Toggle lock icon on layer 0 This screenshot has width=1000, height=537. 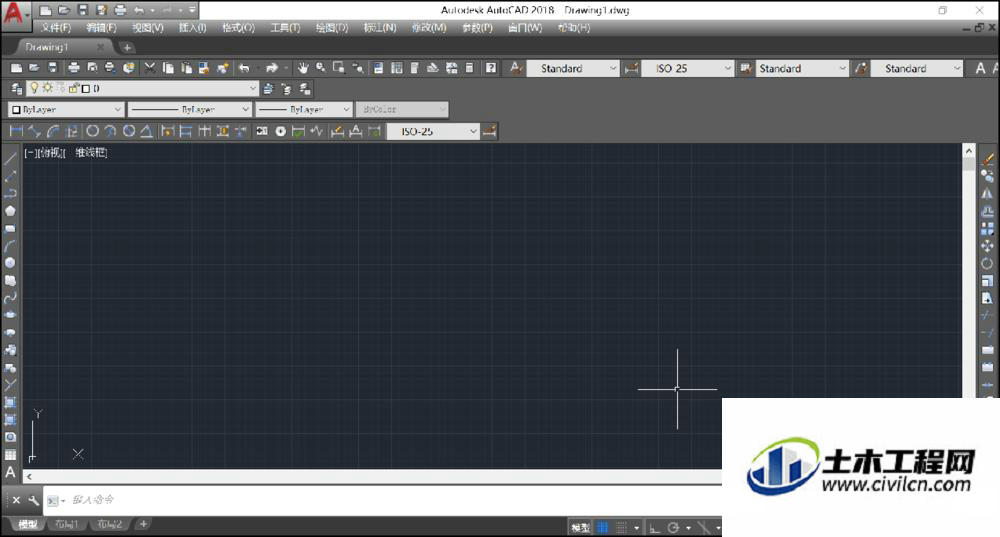(x=73, y=88)
